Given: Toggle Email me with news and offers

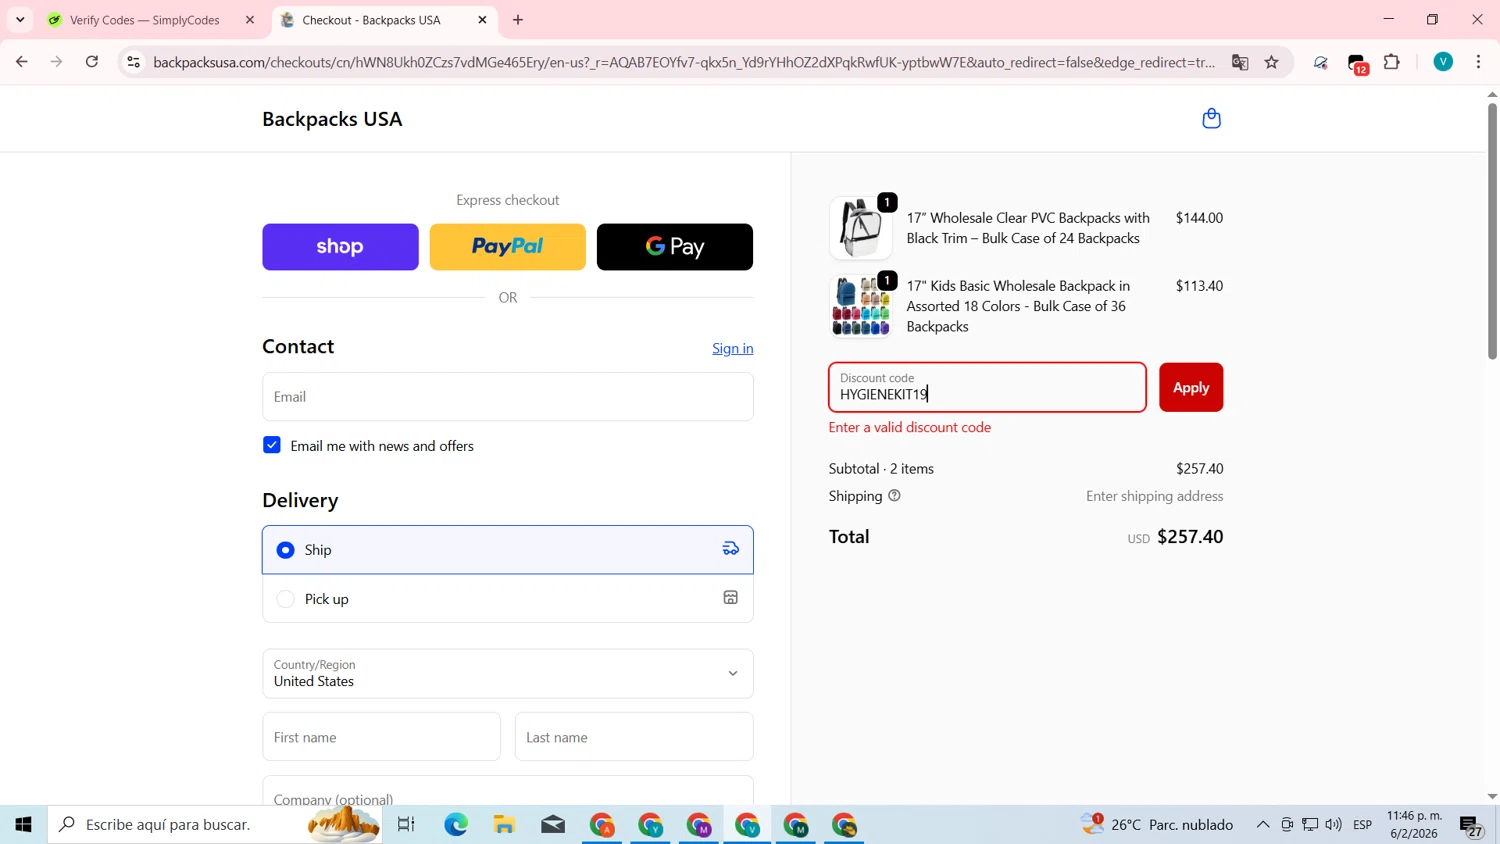Looking at the screenshot, I should [272, 445].
